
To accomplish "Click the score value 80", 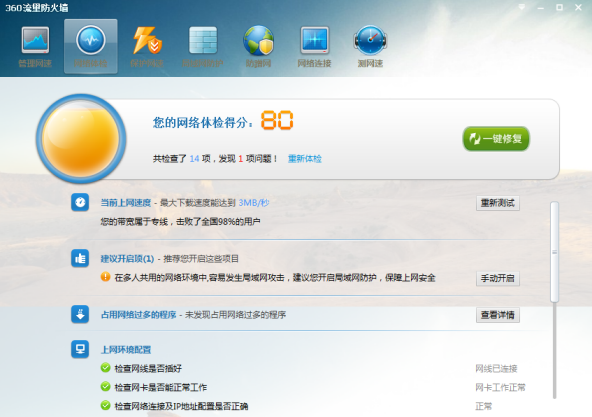I will pyautogui.click(x=277, y=120).
